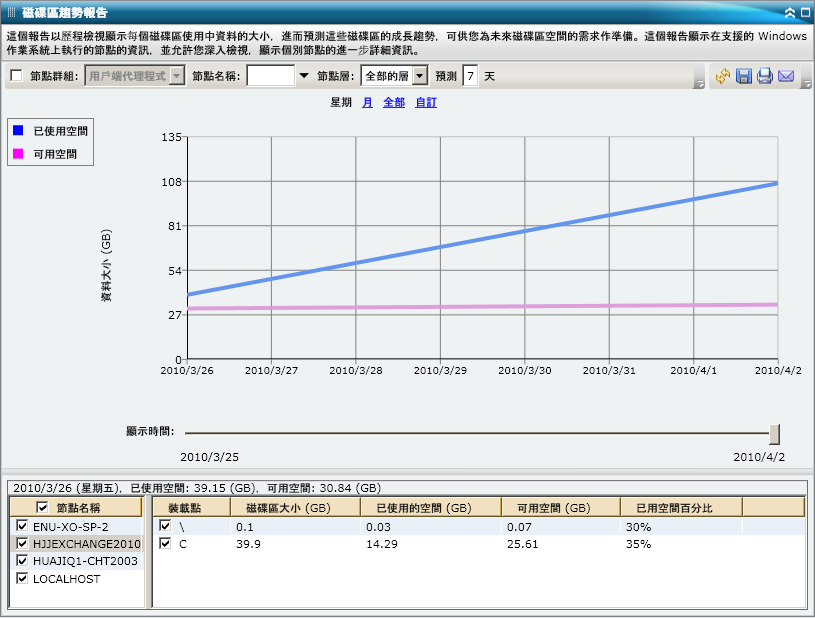
Task: Switch to the 月 time range
Action: coord(367,102)
